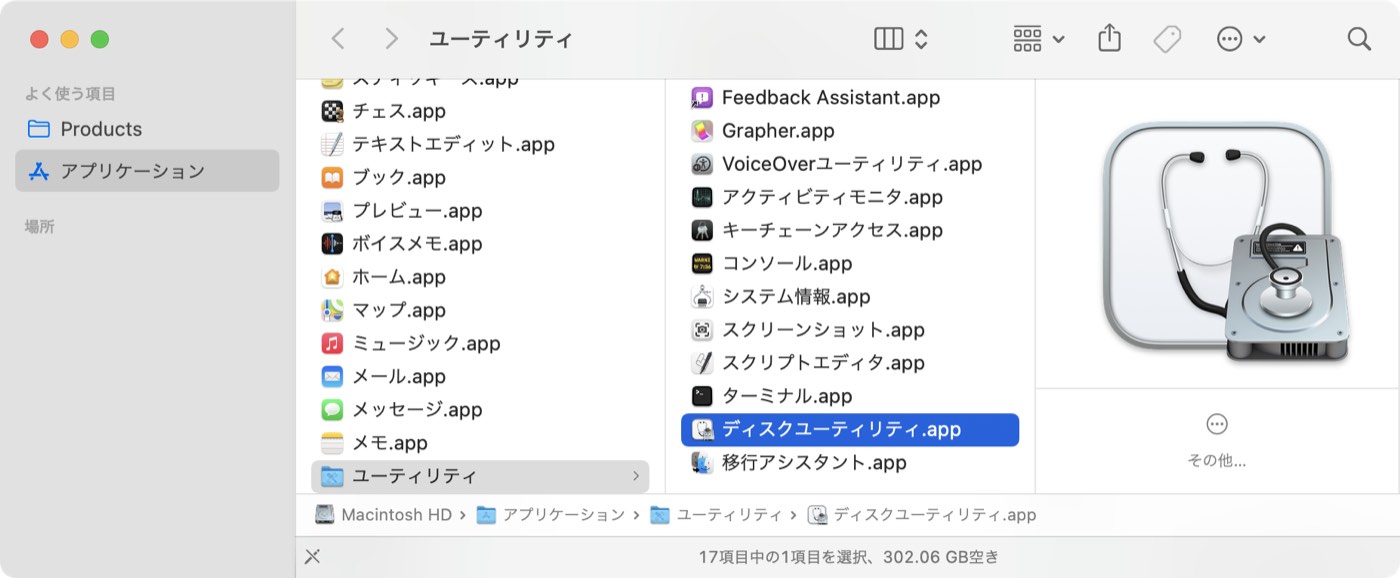This screenshot has width=1400, height=578.
Task: Click the ホーム.app icon
Action: click(332, 277)
